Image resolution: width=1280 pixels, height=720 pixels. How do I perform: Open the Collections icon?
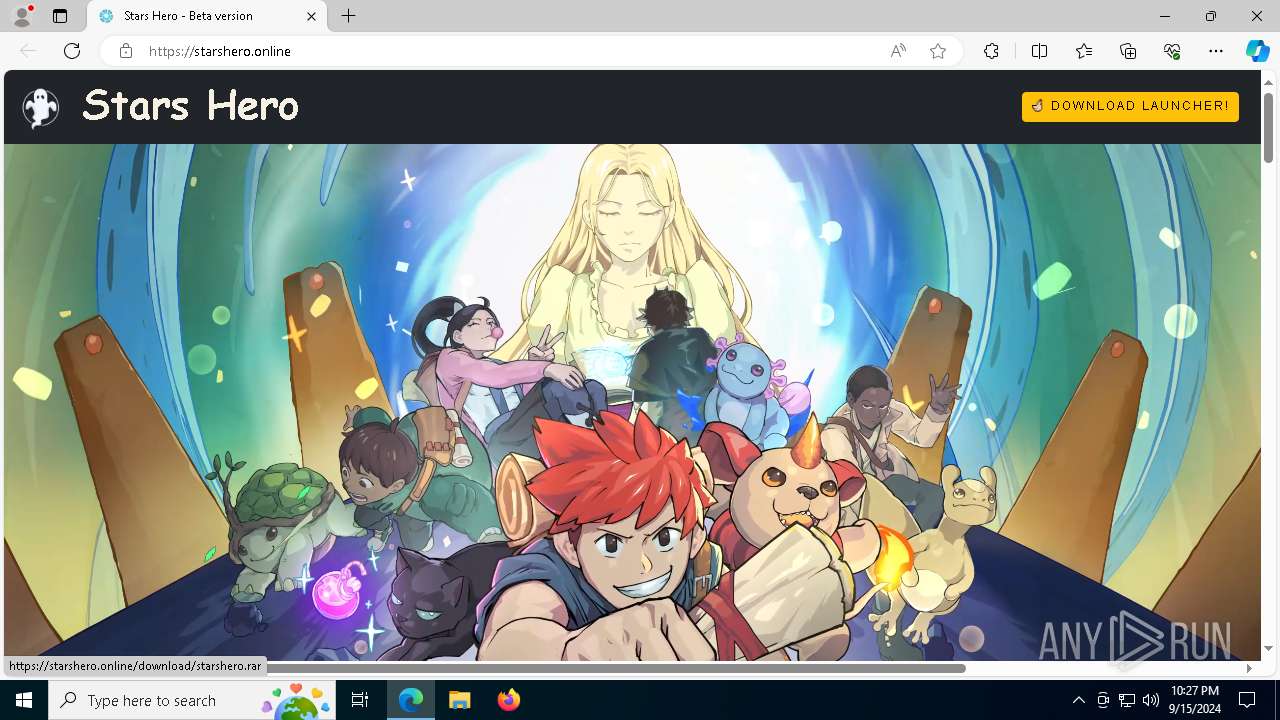(x=1128, y=51)
